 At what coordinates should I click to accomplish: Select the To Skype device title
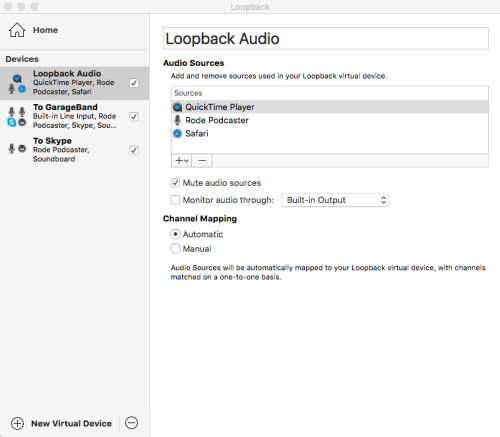(x=52, y=141)
